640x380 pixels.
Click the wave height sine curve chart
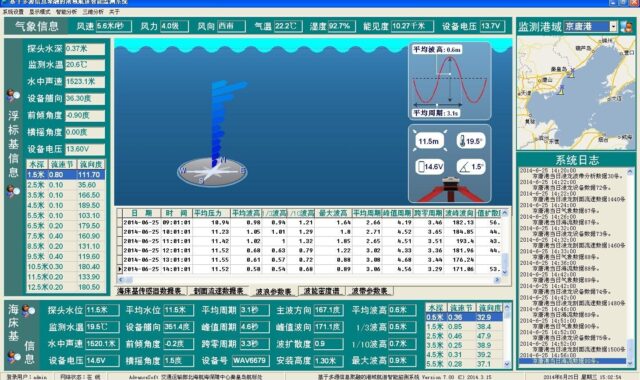point(450,80)
